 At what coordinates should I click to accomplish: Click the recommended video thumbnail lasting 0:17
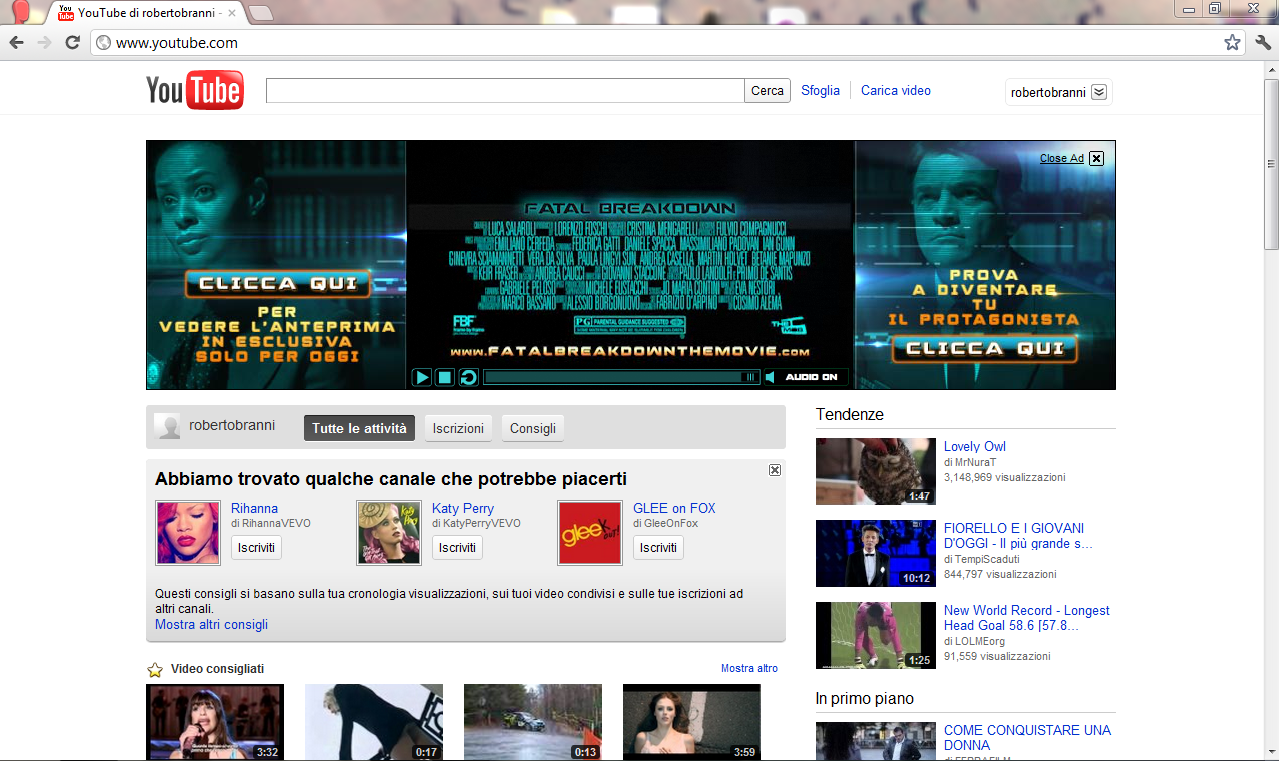point(374,722)
